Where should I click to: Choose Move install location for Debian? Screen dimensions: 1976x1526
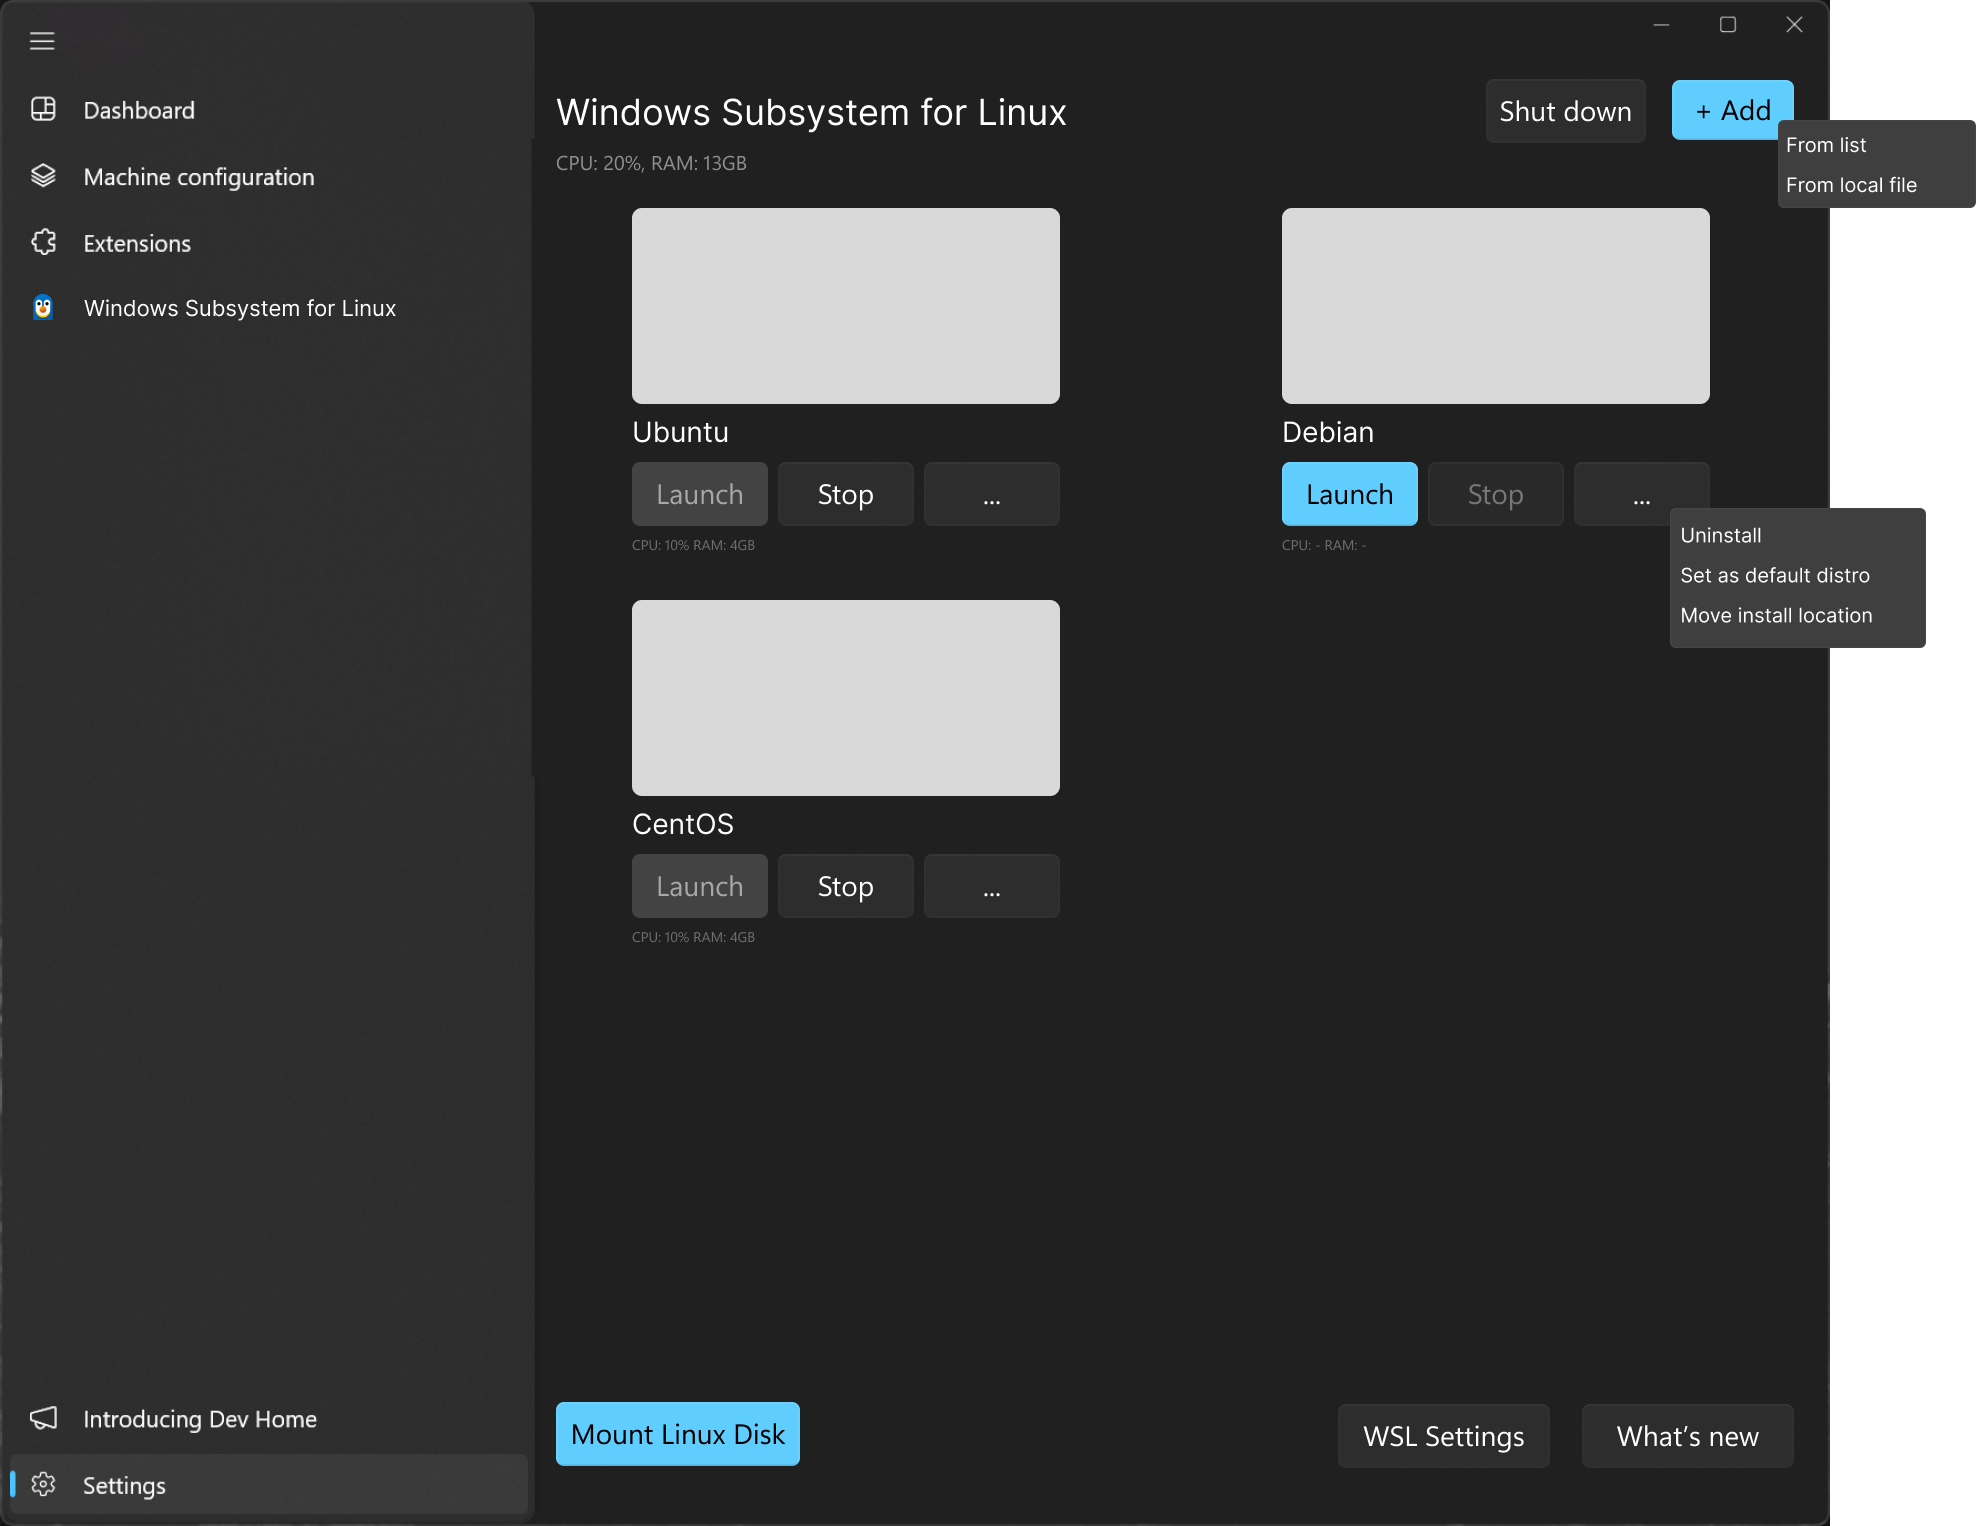1776,614
